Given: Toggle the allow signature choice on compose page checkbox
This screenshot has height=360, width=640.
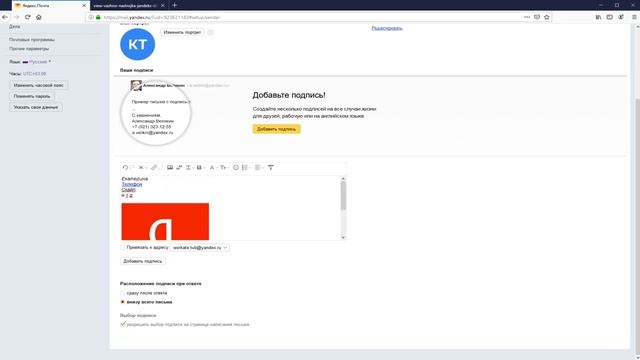Looking at the screenshot, I should tap(122, 324).
